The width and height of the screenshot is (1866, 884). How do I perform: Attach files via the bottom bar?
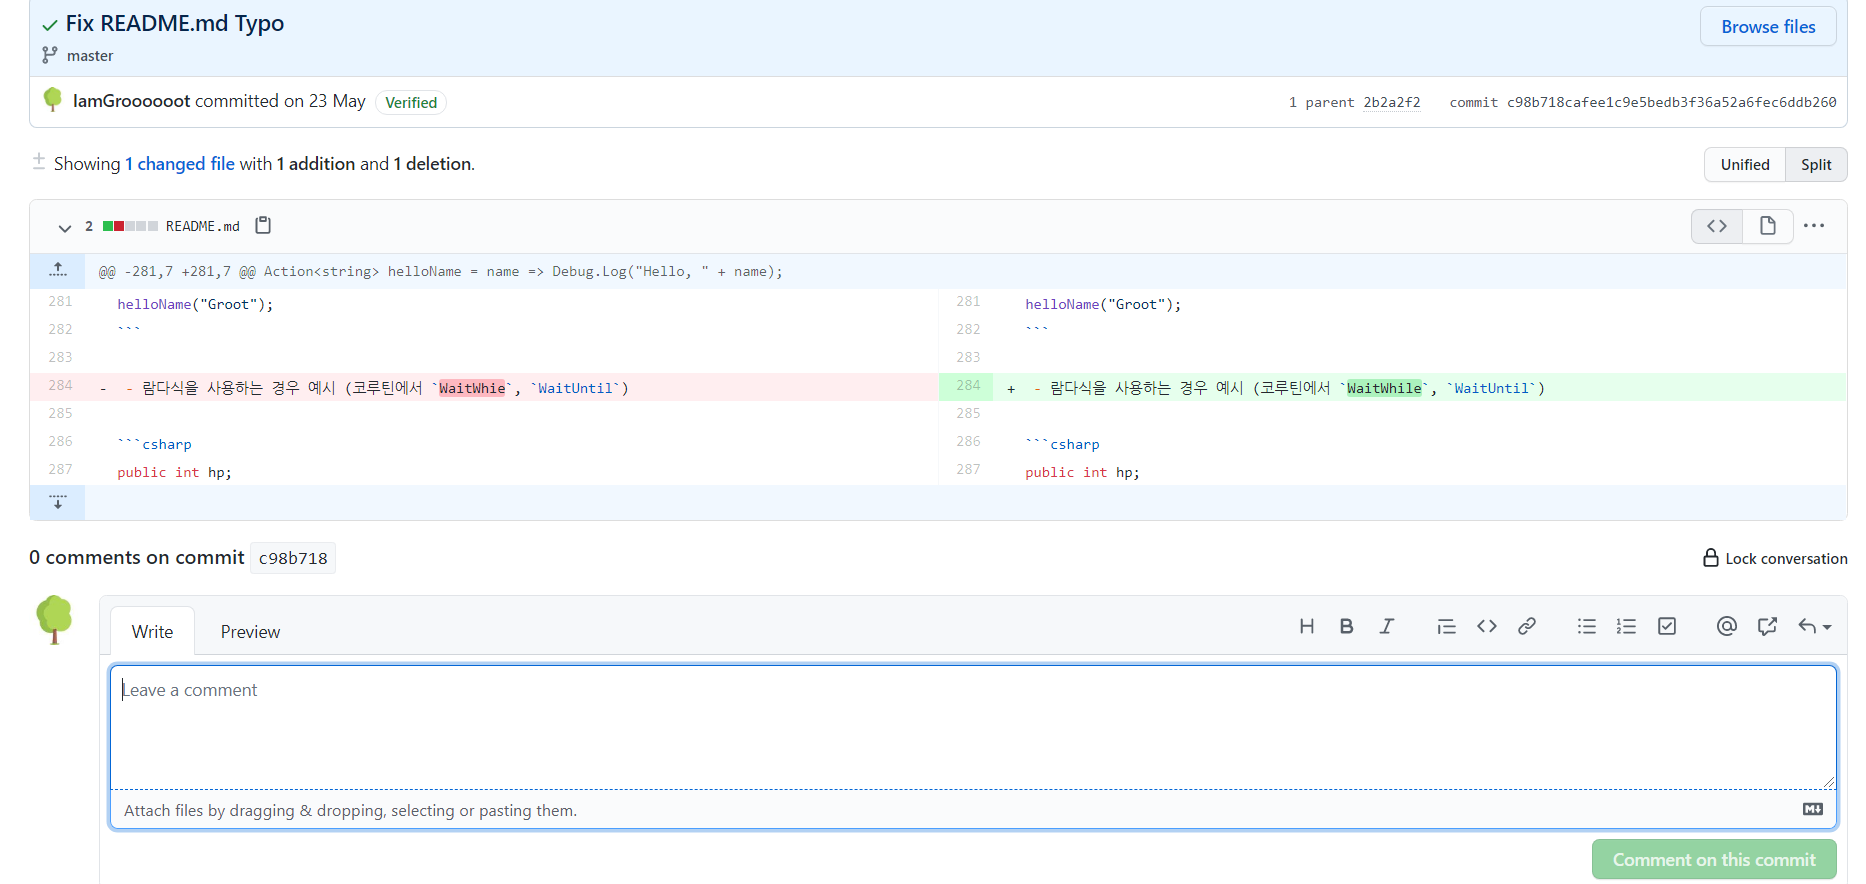click(x=973, y=810)
